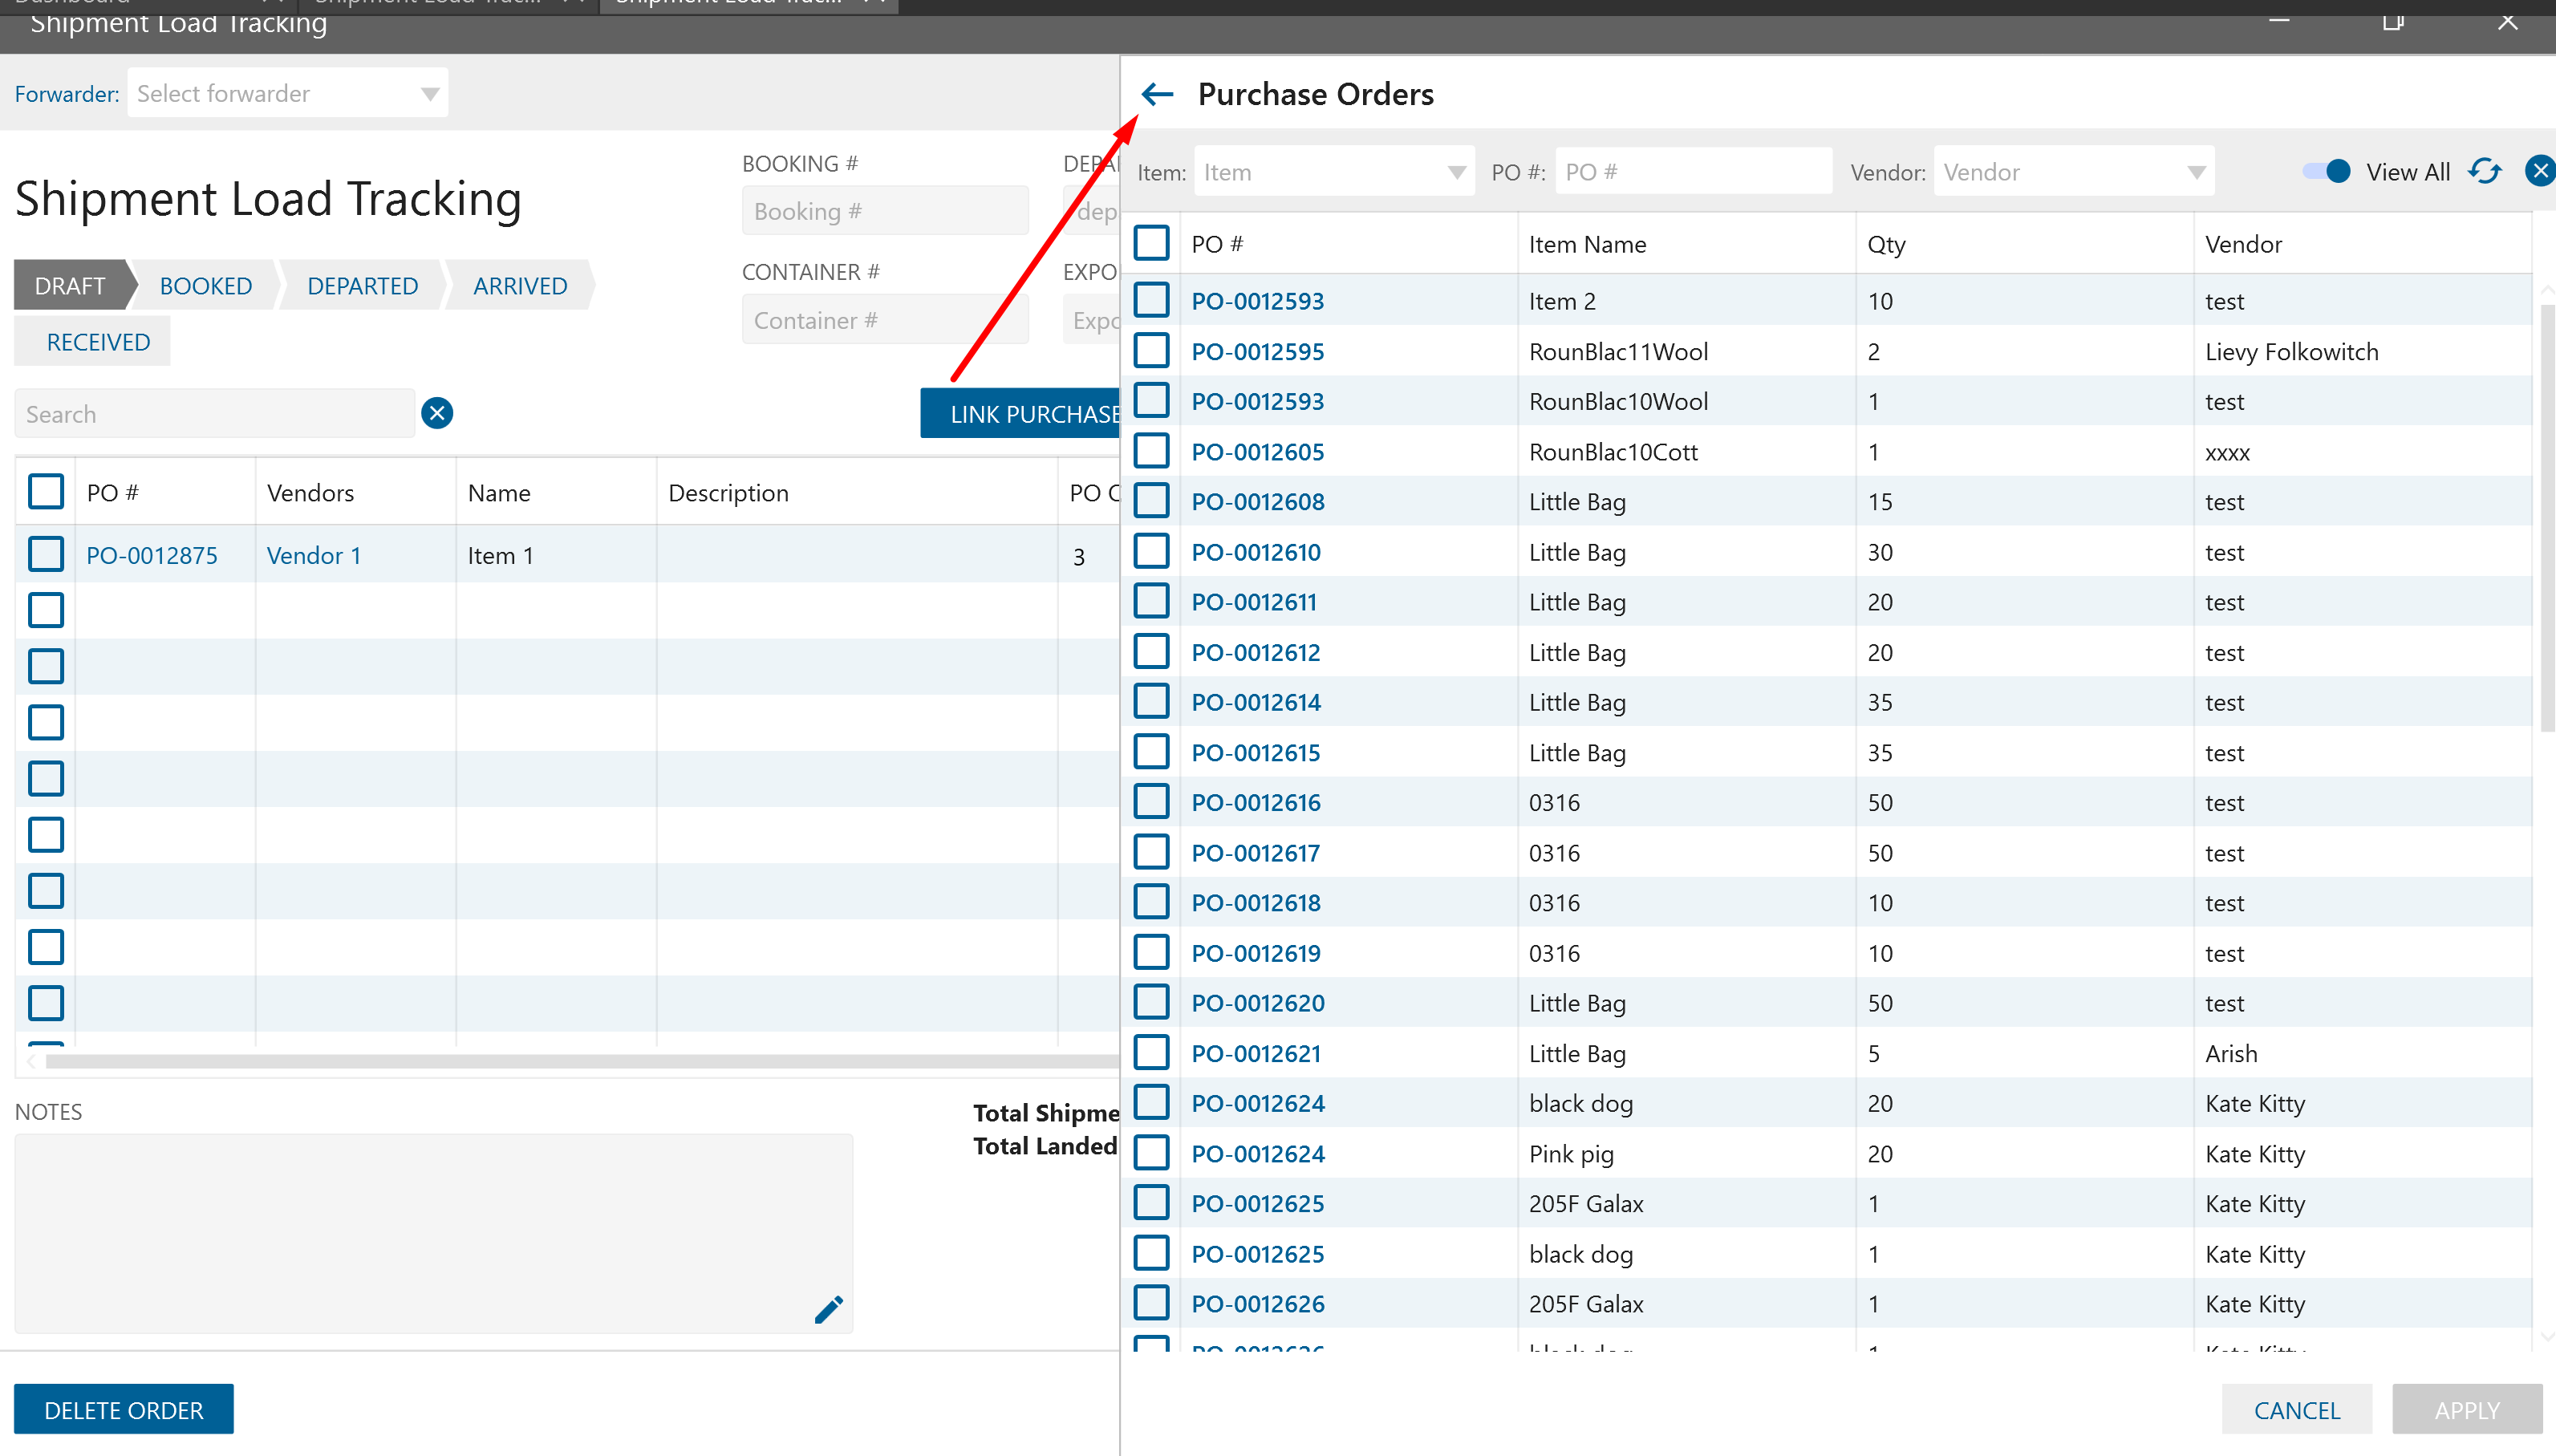2556x1456 pixels.
Task: Expand the Vendor filter dropdown
Action: click(2196, 173)
